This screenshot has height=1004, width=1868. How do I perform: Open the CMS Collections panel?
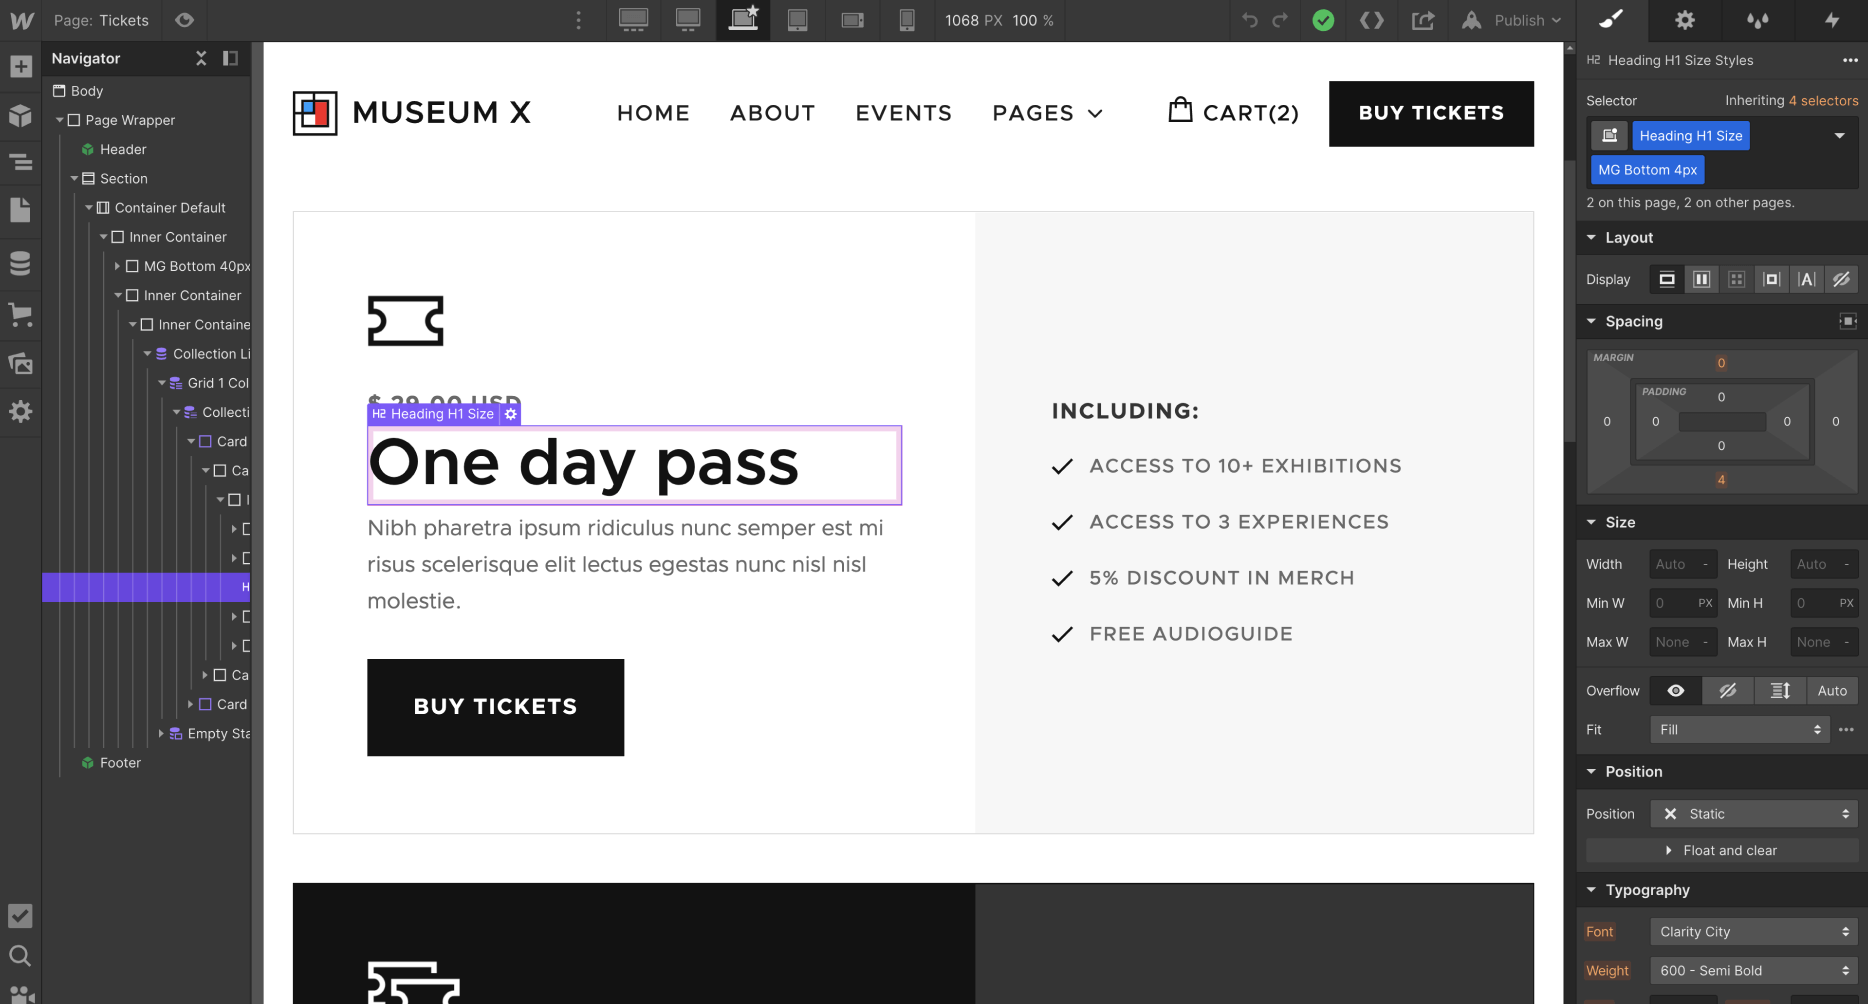20,263
